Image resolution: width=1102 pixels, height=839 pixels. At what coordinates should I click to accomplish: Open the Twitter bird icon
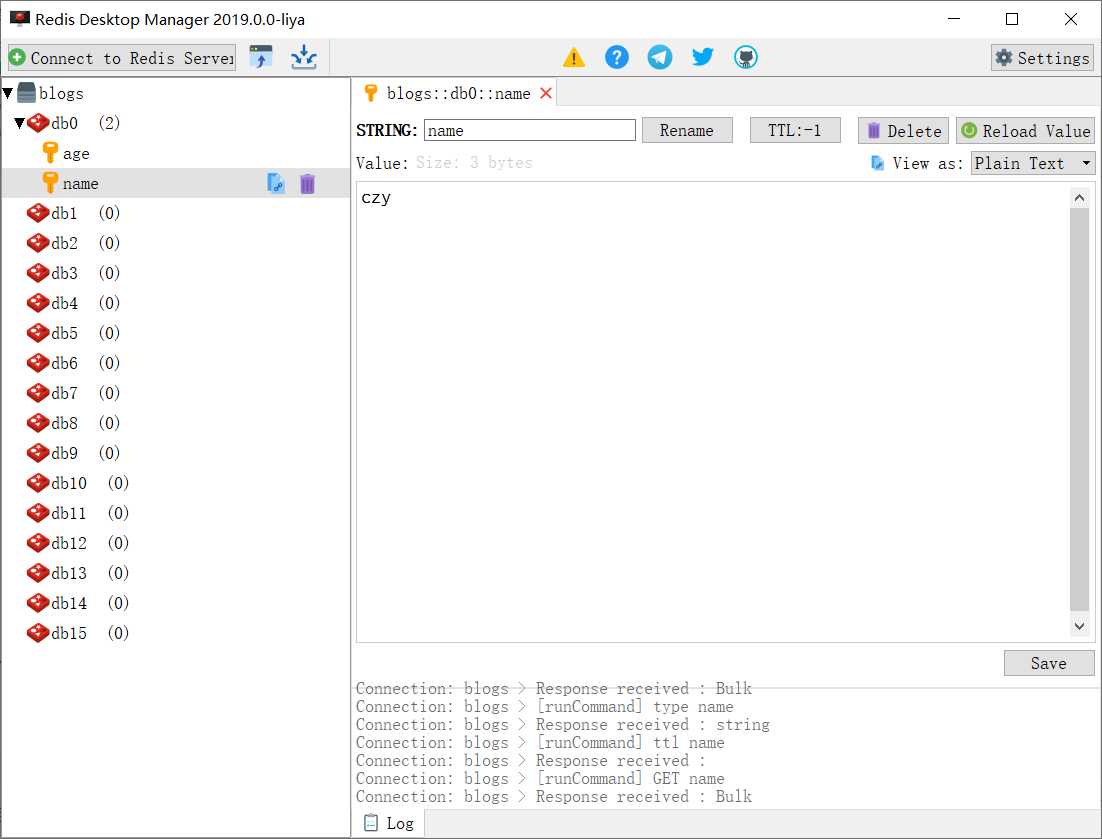(x=702, y=57)
